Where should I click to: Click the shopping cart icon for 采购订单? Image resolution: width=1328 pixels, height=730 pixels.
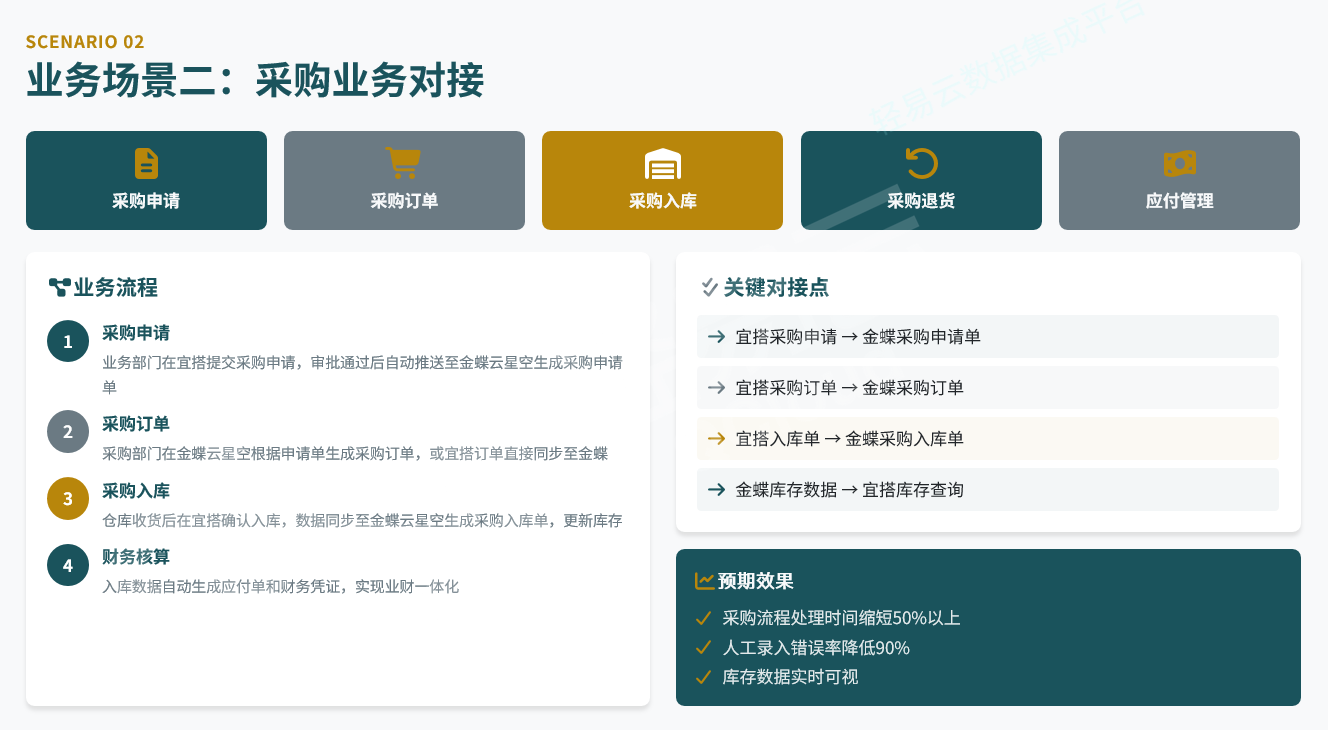pos(404,164)
